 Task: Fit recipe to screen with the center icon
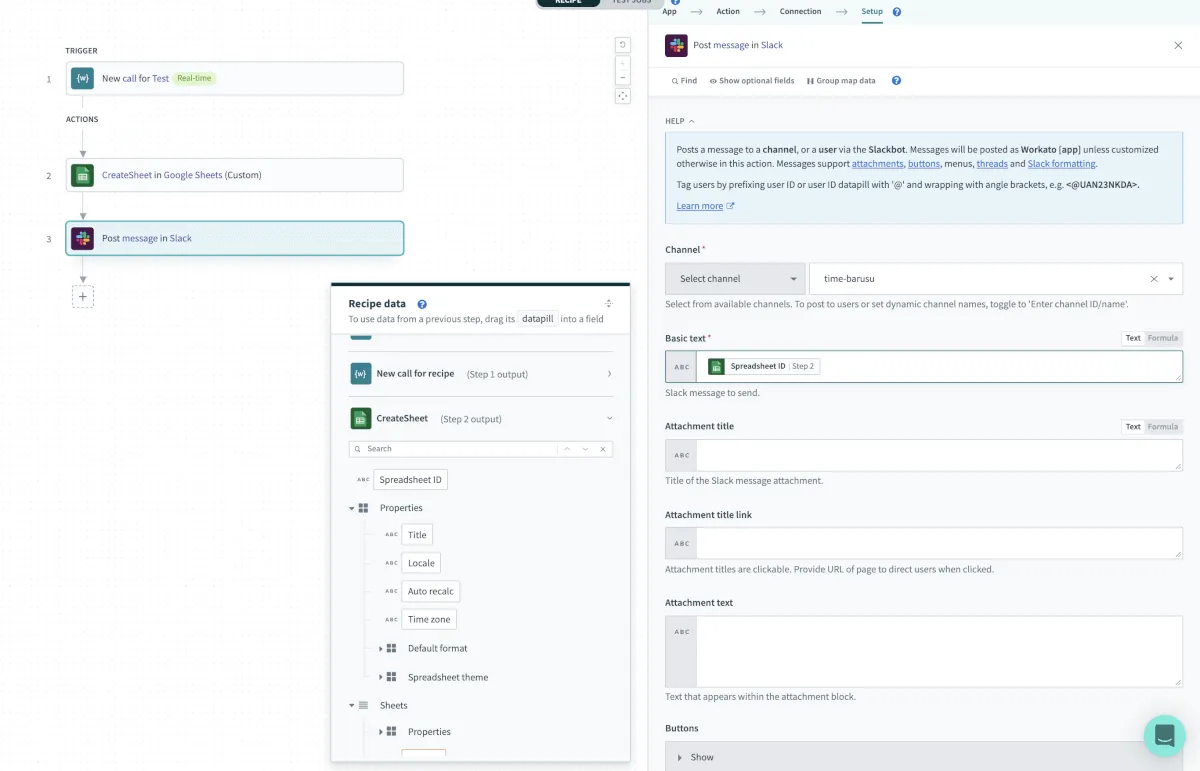623,96
